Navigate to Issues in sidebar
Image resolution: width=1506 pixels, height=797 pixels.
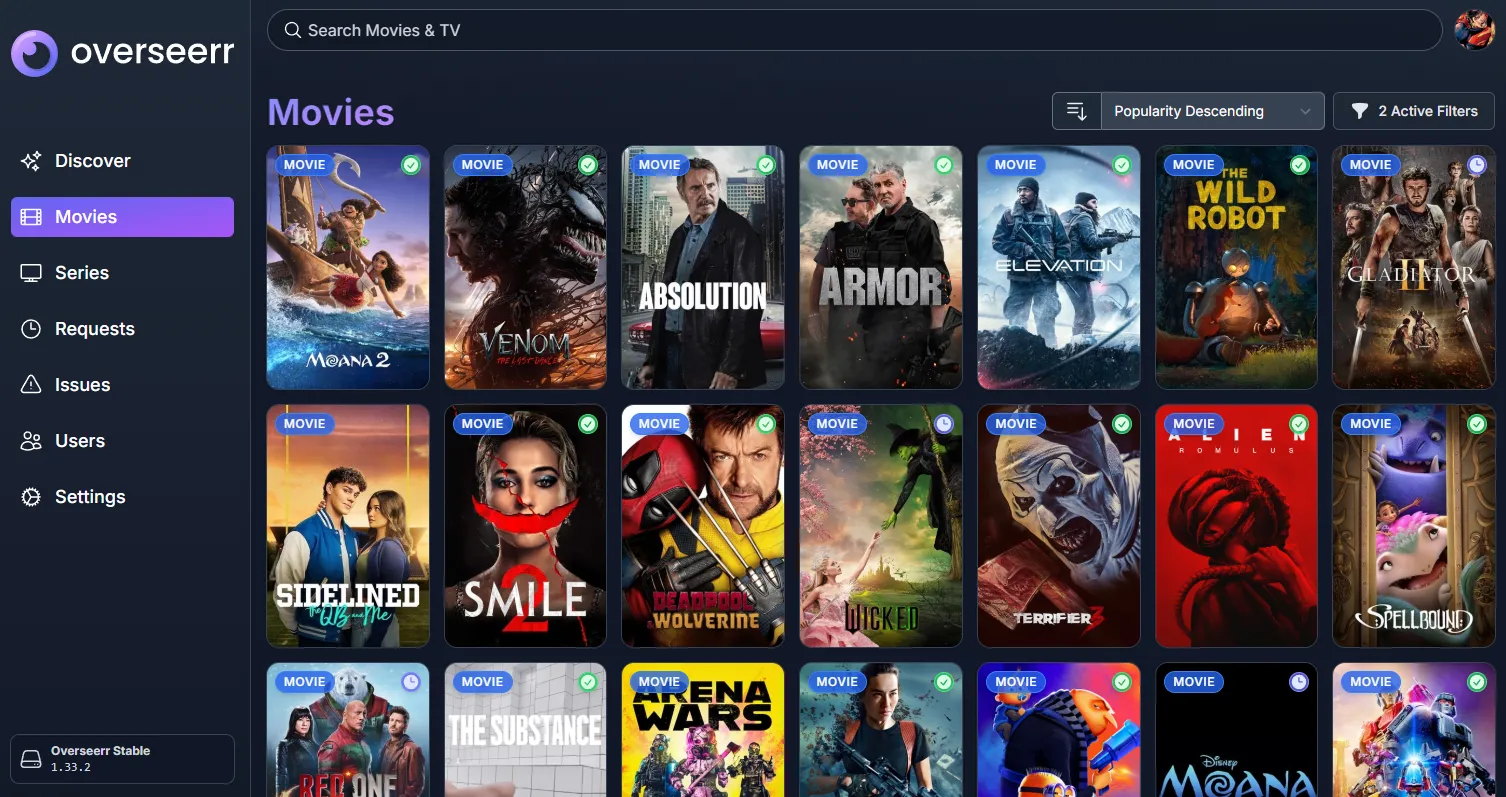[82, 385]
